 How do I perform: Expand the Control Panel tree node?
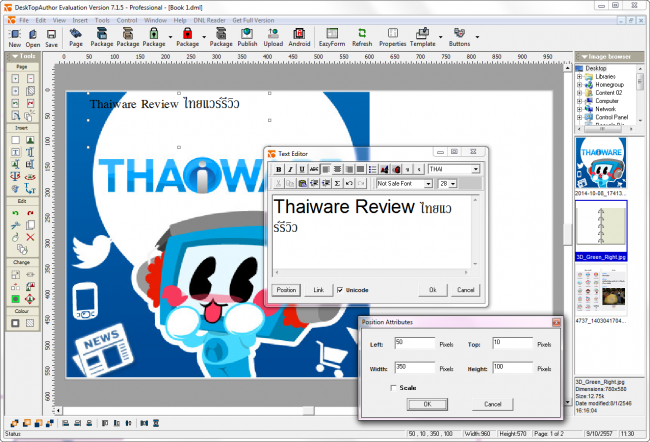[580, 117]
